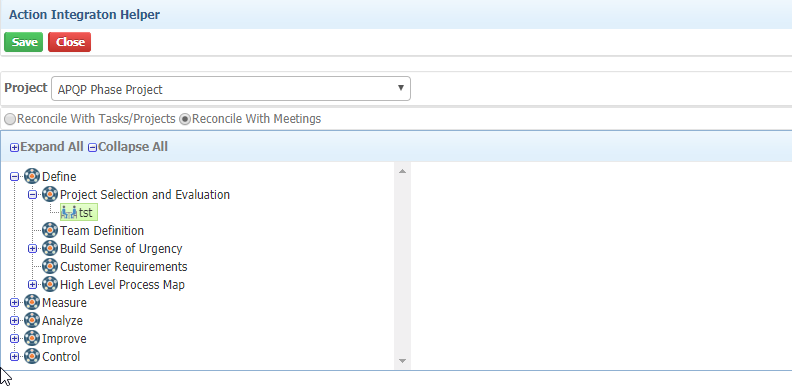Image resolution: width=812 pixels, height=390 pixels.
Task: Click the Analyze phase icon
Action: point(32,321)
